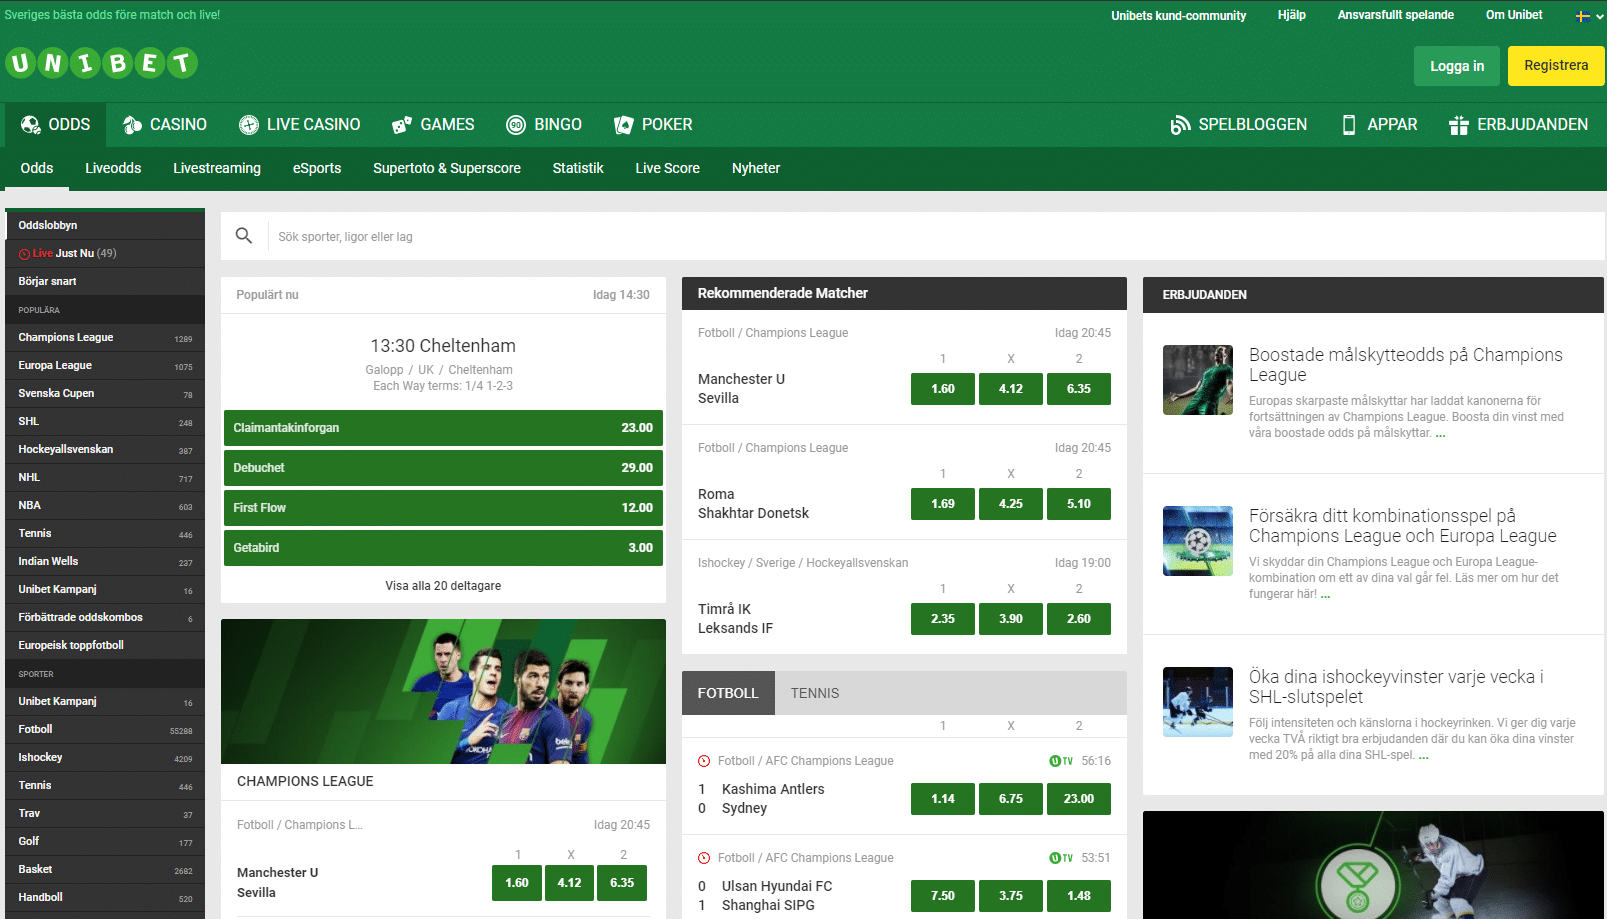Open the language flag dropdown
Screen dimensions: 1607x919
(1589, 16)
